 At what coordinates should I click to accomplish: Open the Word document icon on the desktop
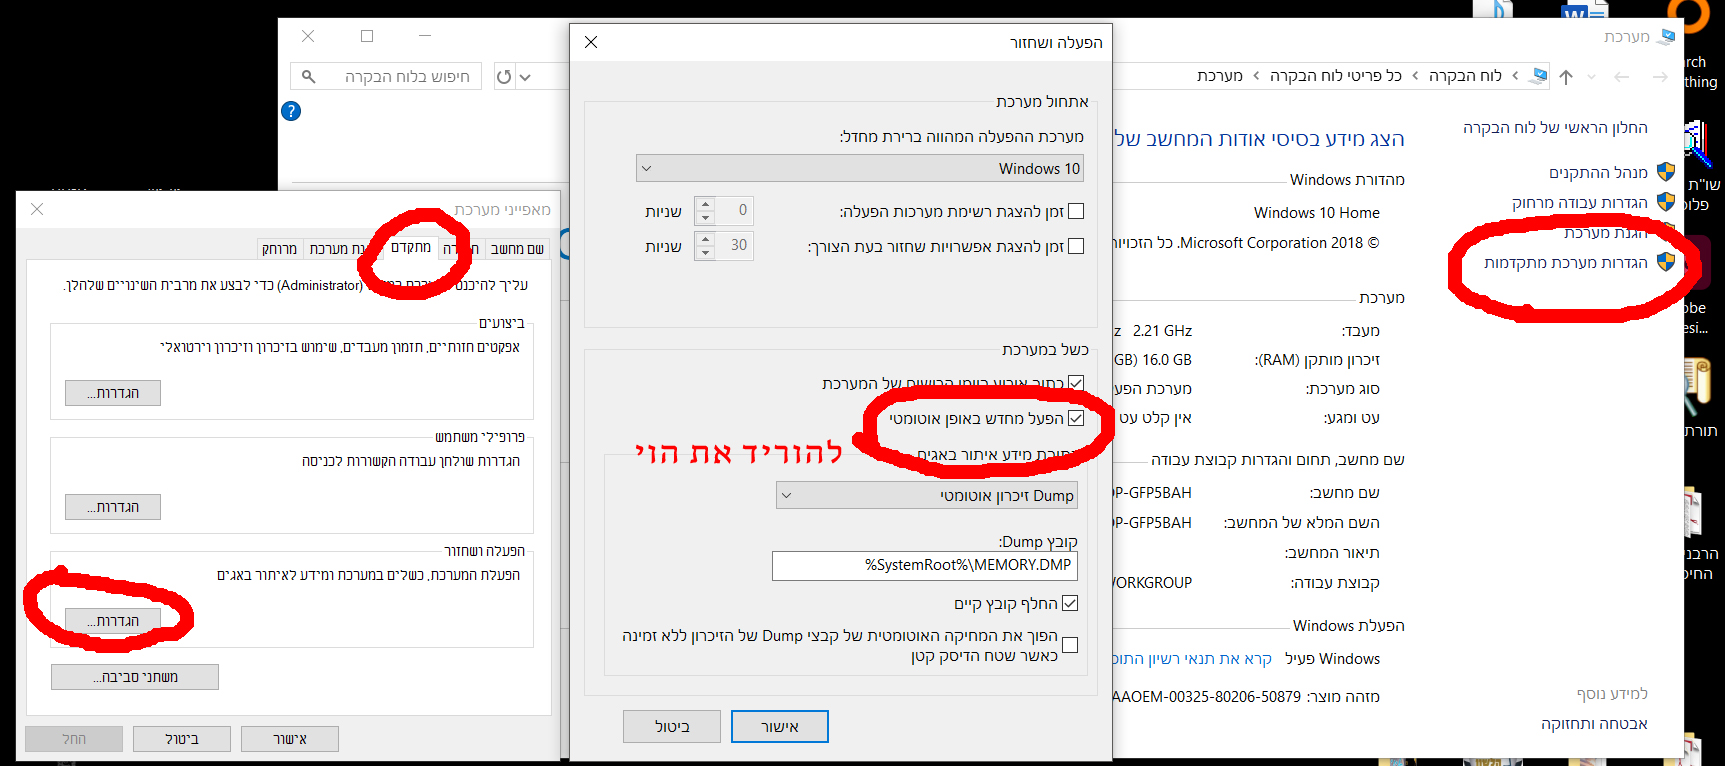(1584, 12)
